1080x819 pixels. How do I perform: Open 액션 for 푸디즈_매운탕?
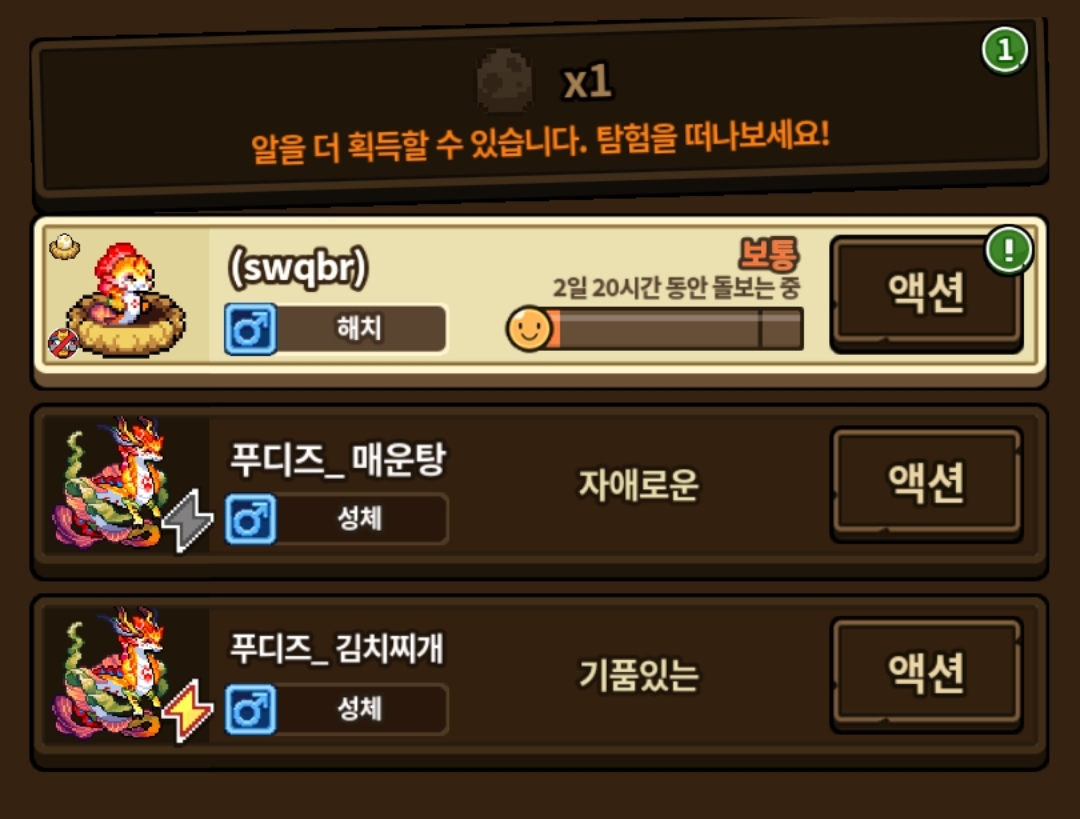(x=926, y=483)
